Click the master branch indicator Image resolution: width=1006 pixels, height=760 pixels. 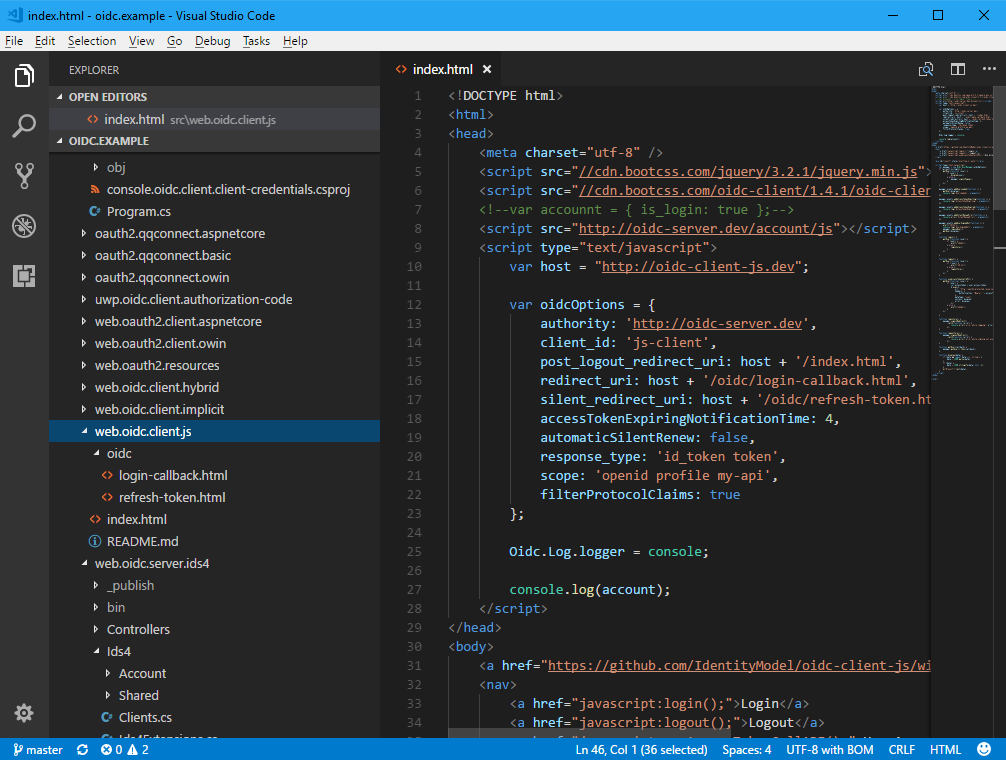pos(38,749)
